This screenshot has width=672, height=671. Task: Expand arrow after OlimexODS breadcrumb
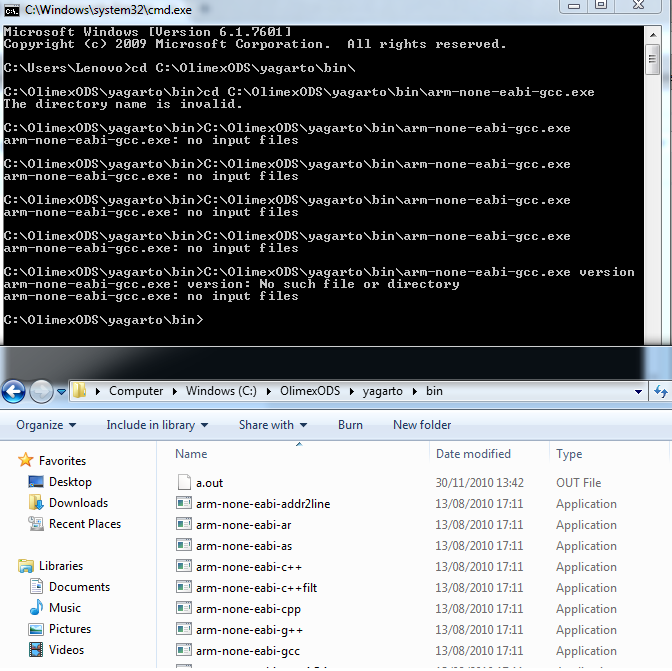pos(351,392)
